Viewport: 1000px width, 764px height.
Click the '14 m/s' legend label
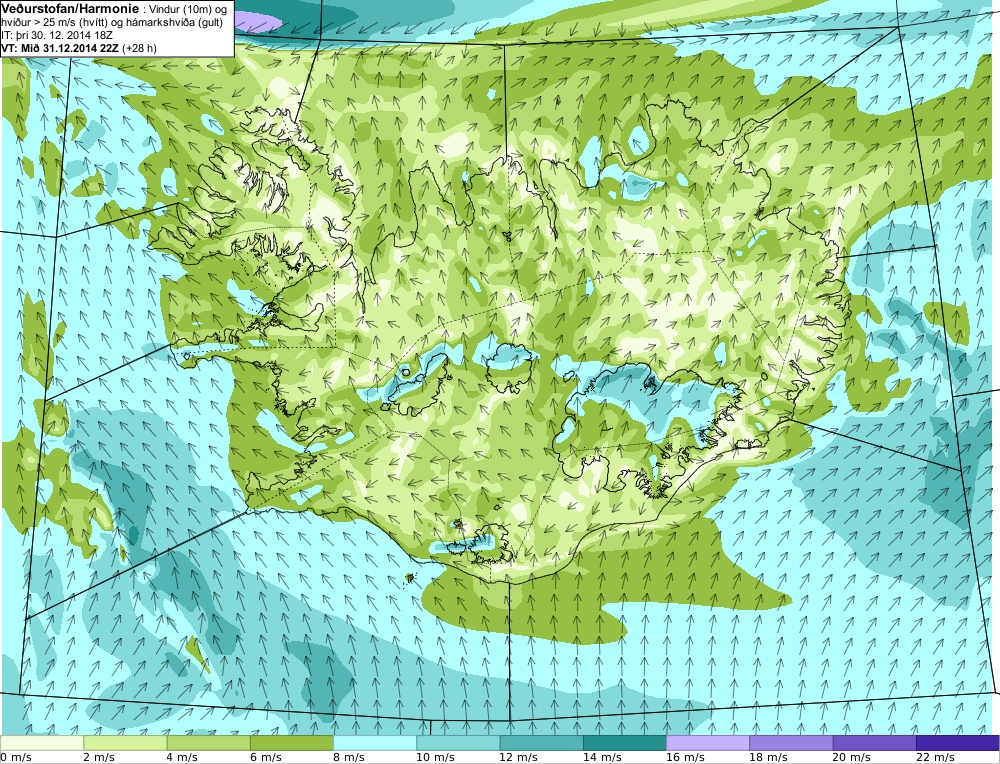[601, 757]
